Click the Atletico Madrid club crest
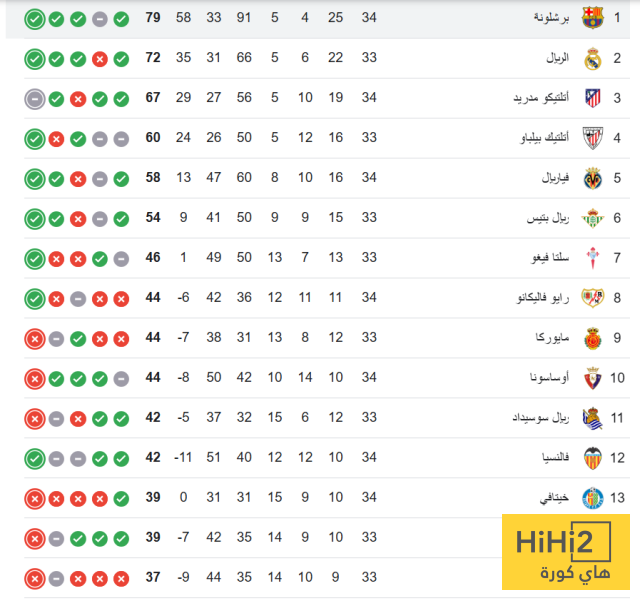 click(593, 98)
